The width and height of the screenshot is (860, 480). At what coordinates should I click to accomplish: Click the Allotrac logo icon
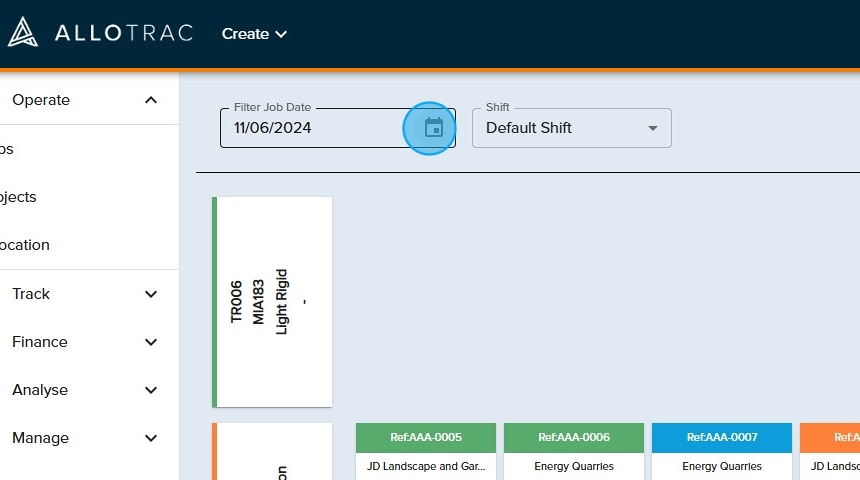[22, 33]
